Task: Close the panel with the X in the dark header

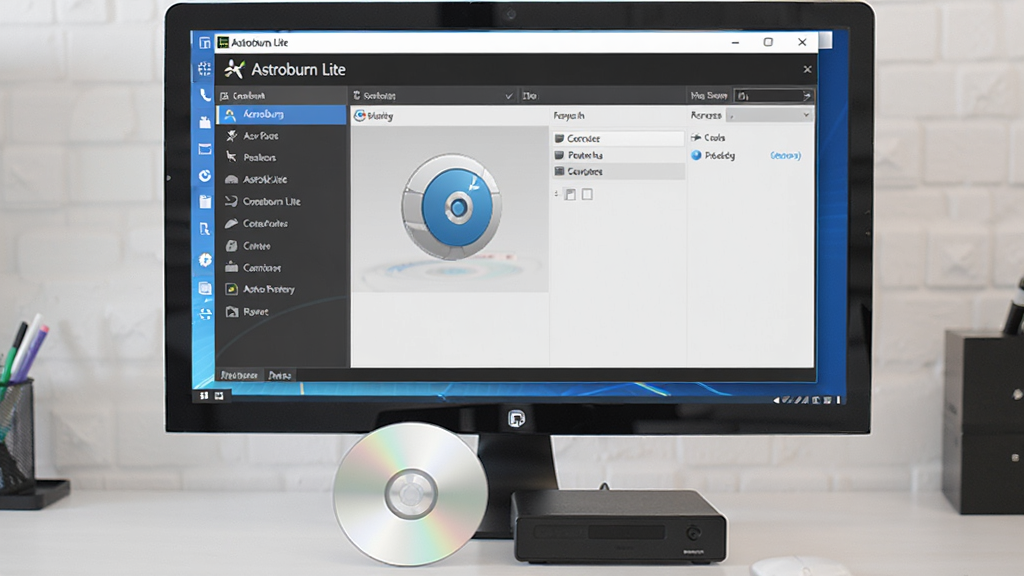Action: (807, 69)
